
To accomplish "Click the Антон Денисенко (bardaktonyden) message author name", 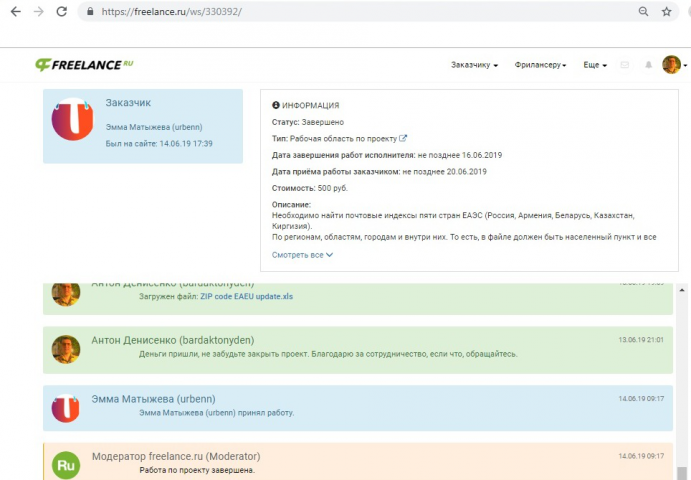I will pos(173,340).
